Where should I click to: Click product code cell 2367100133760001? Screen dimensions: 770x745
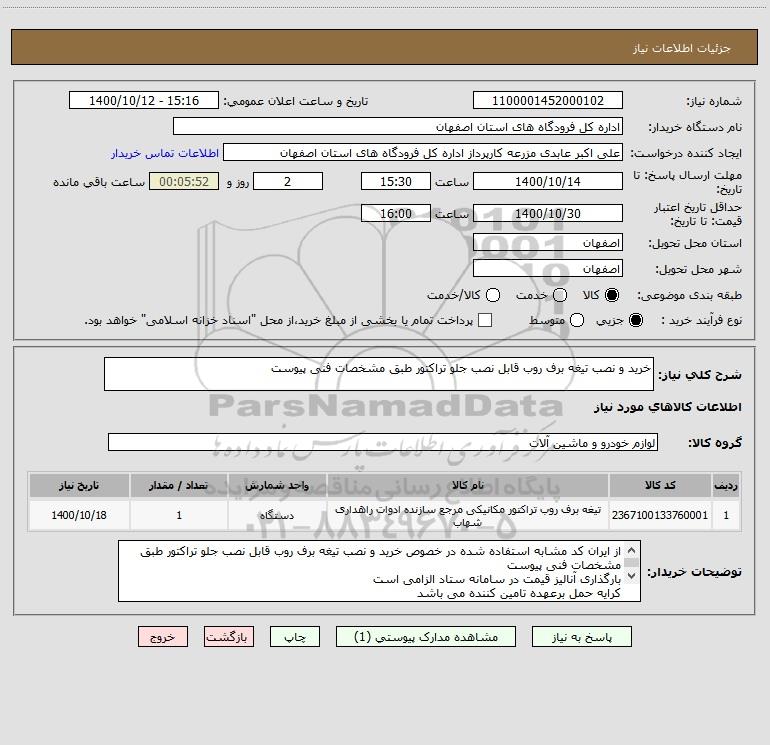point(660,515)
